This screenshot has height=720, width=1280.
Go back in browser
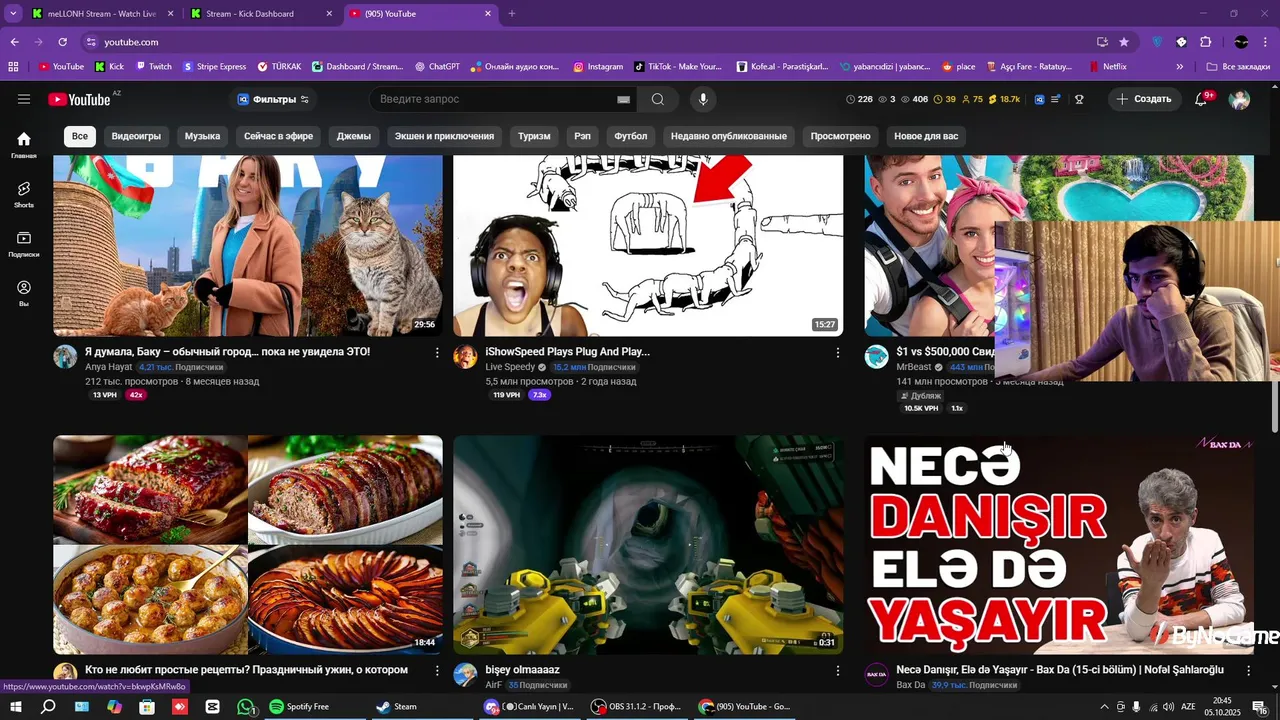tap(14, 42)
